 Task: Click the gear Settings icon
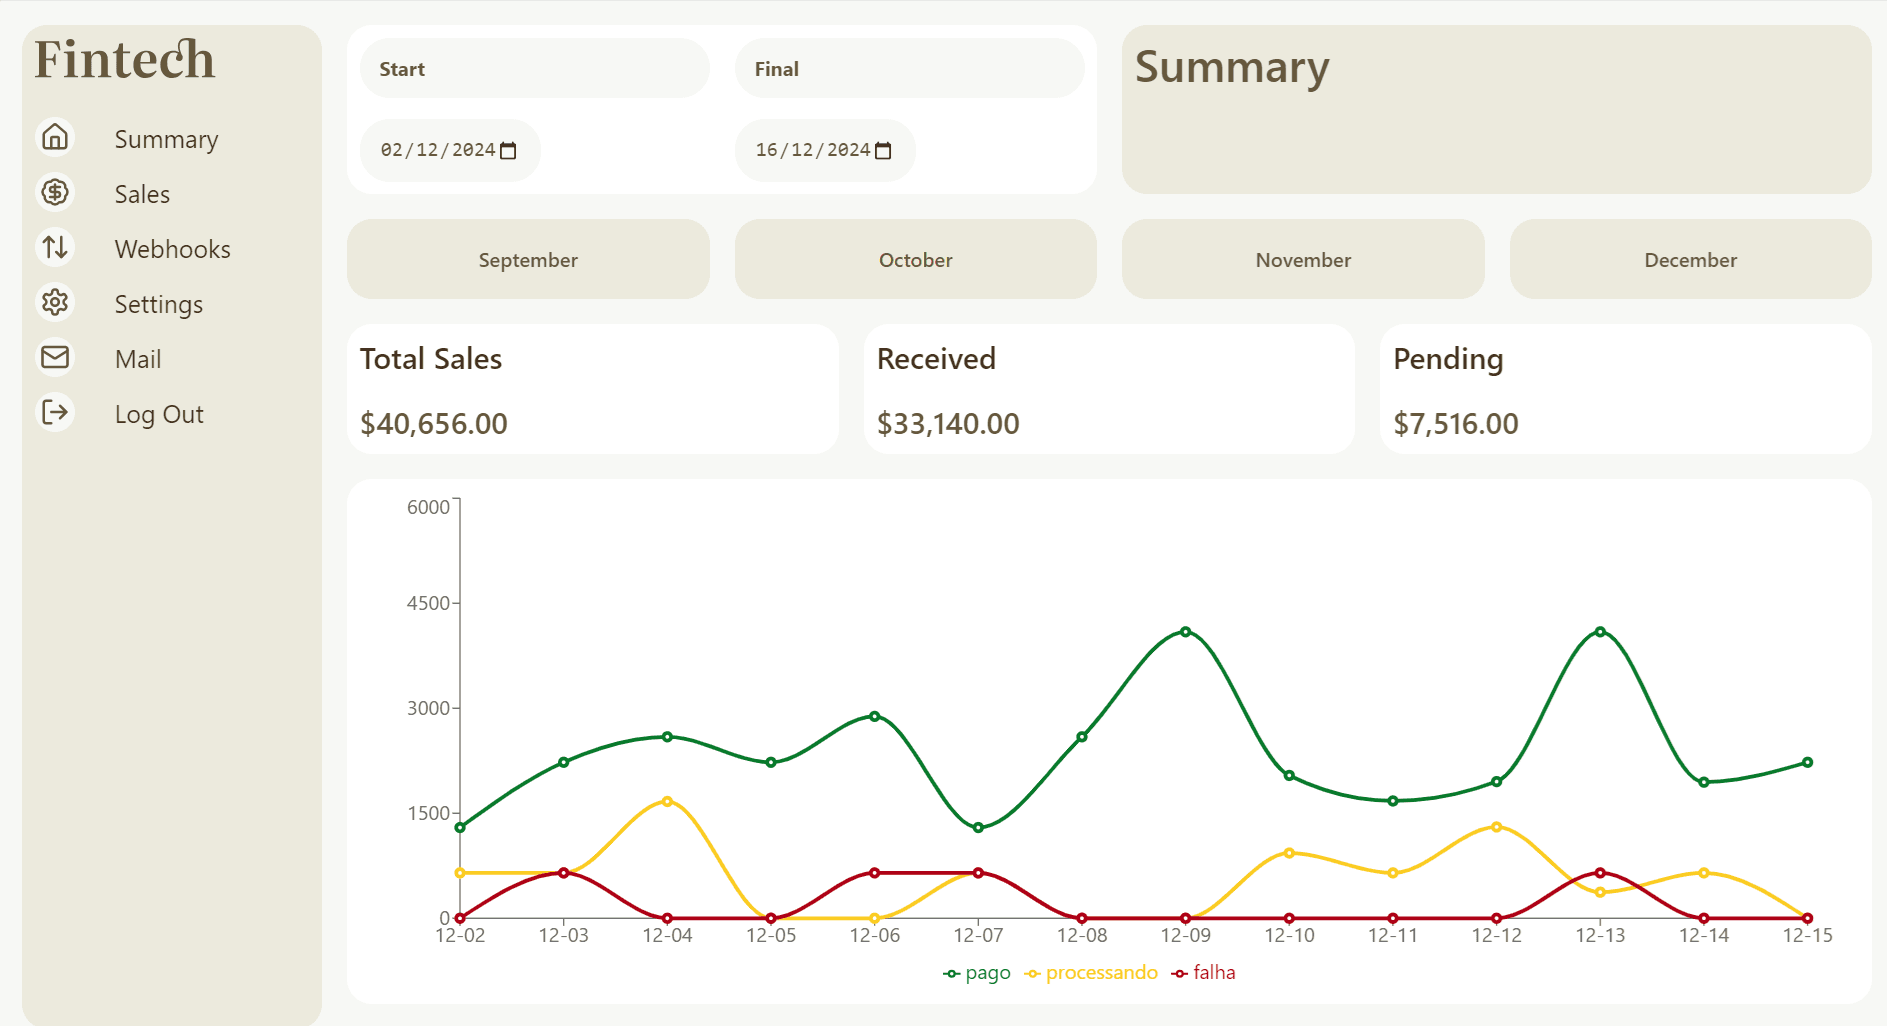[55, 302]
